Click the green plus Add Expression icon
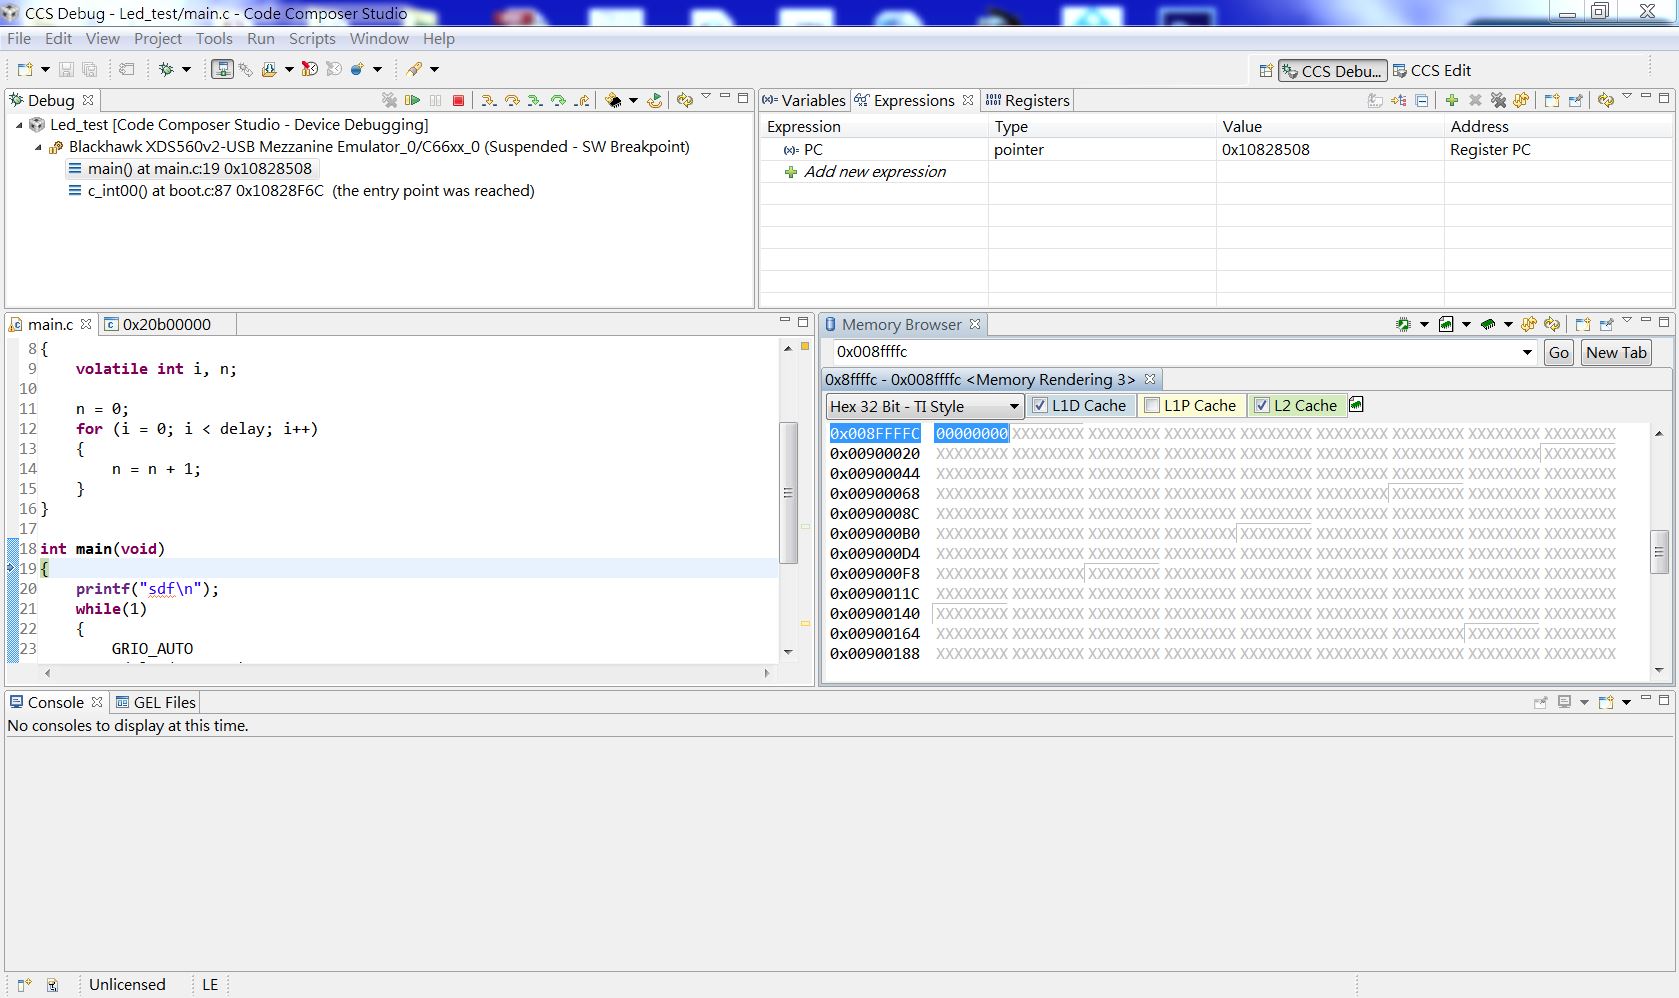This screenshot has width=1679, height=998. [x=1451, y=100]
